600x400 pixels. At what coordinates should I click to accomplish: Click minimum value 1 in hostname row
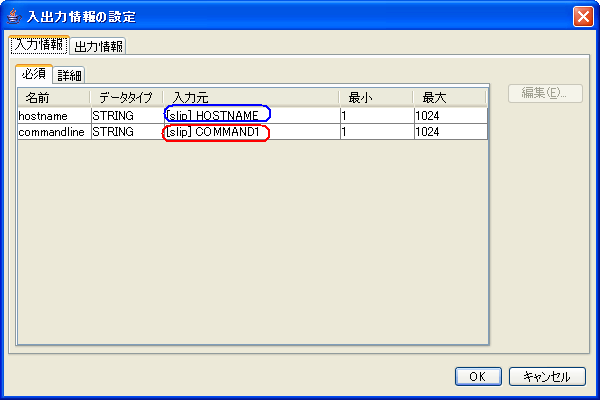pos(377,116)
